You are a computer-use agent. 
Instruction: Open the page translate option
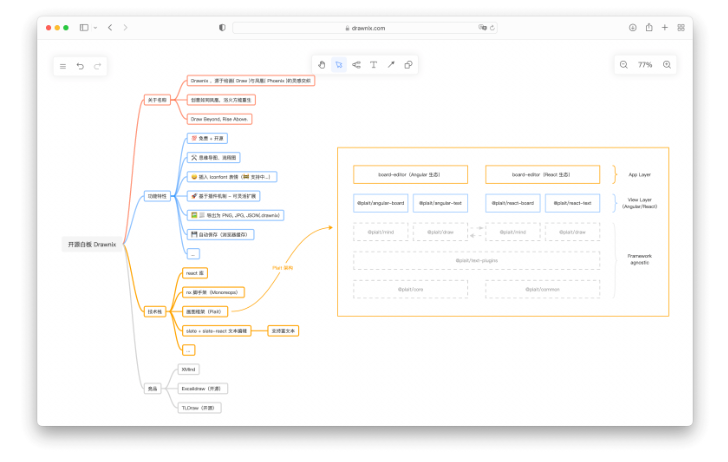482,27
